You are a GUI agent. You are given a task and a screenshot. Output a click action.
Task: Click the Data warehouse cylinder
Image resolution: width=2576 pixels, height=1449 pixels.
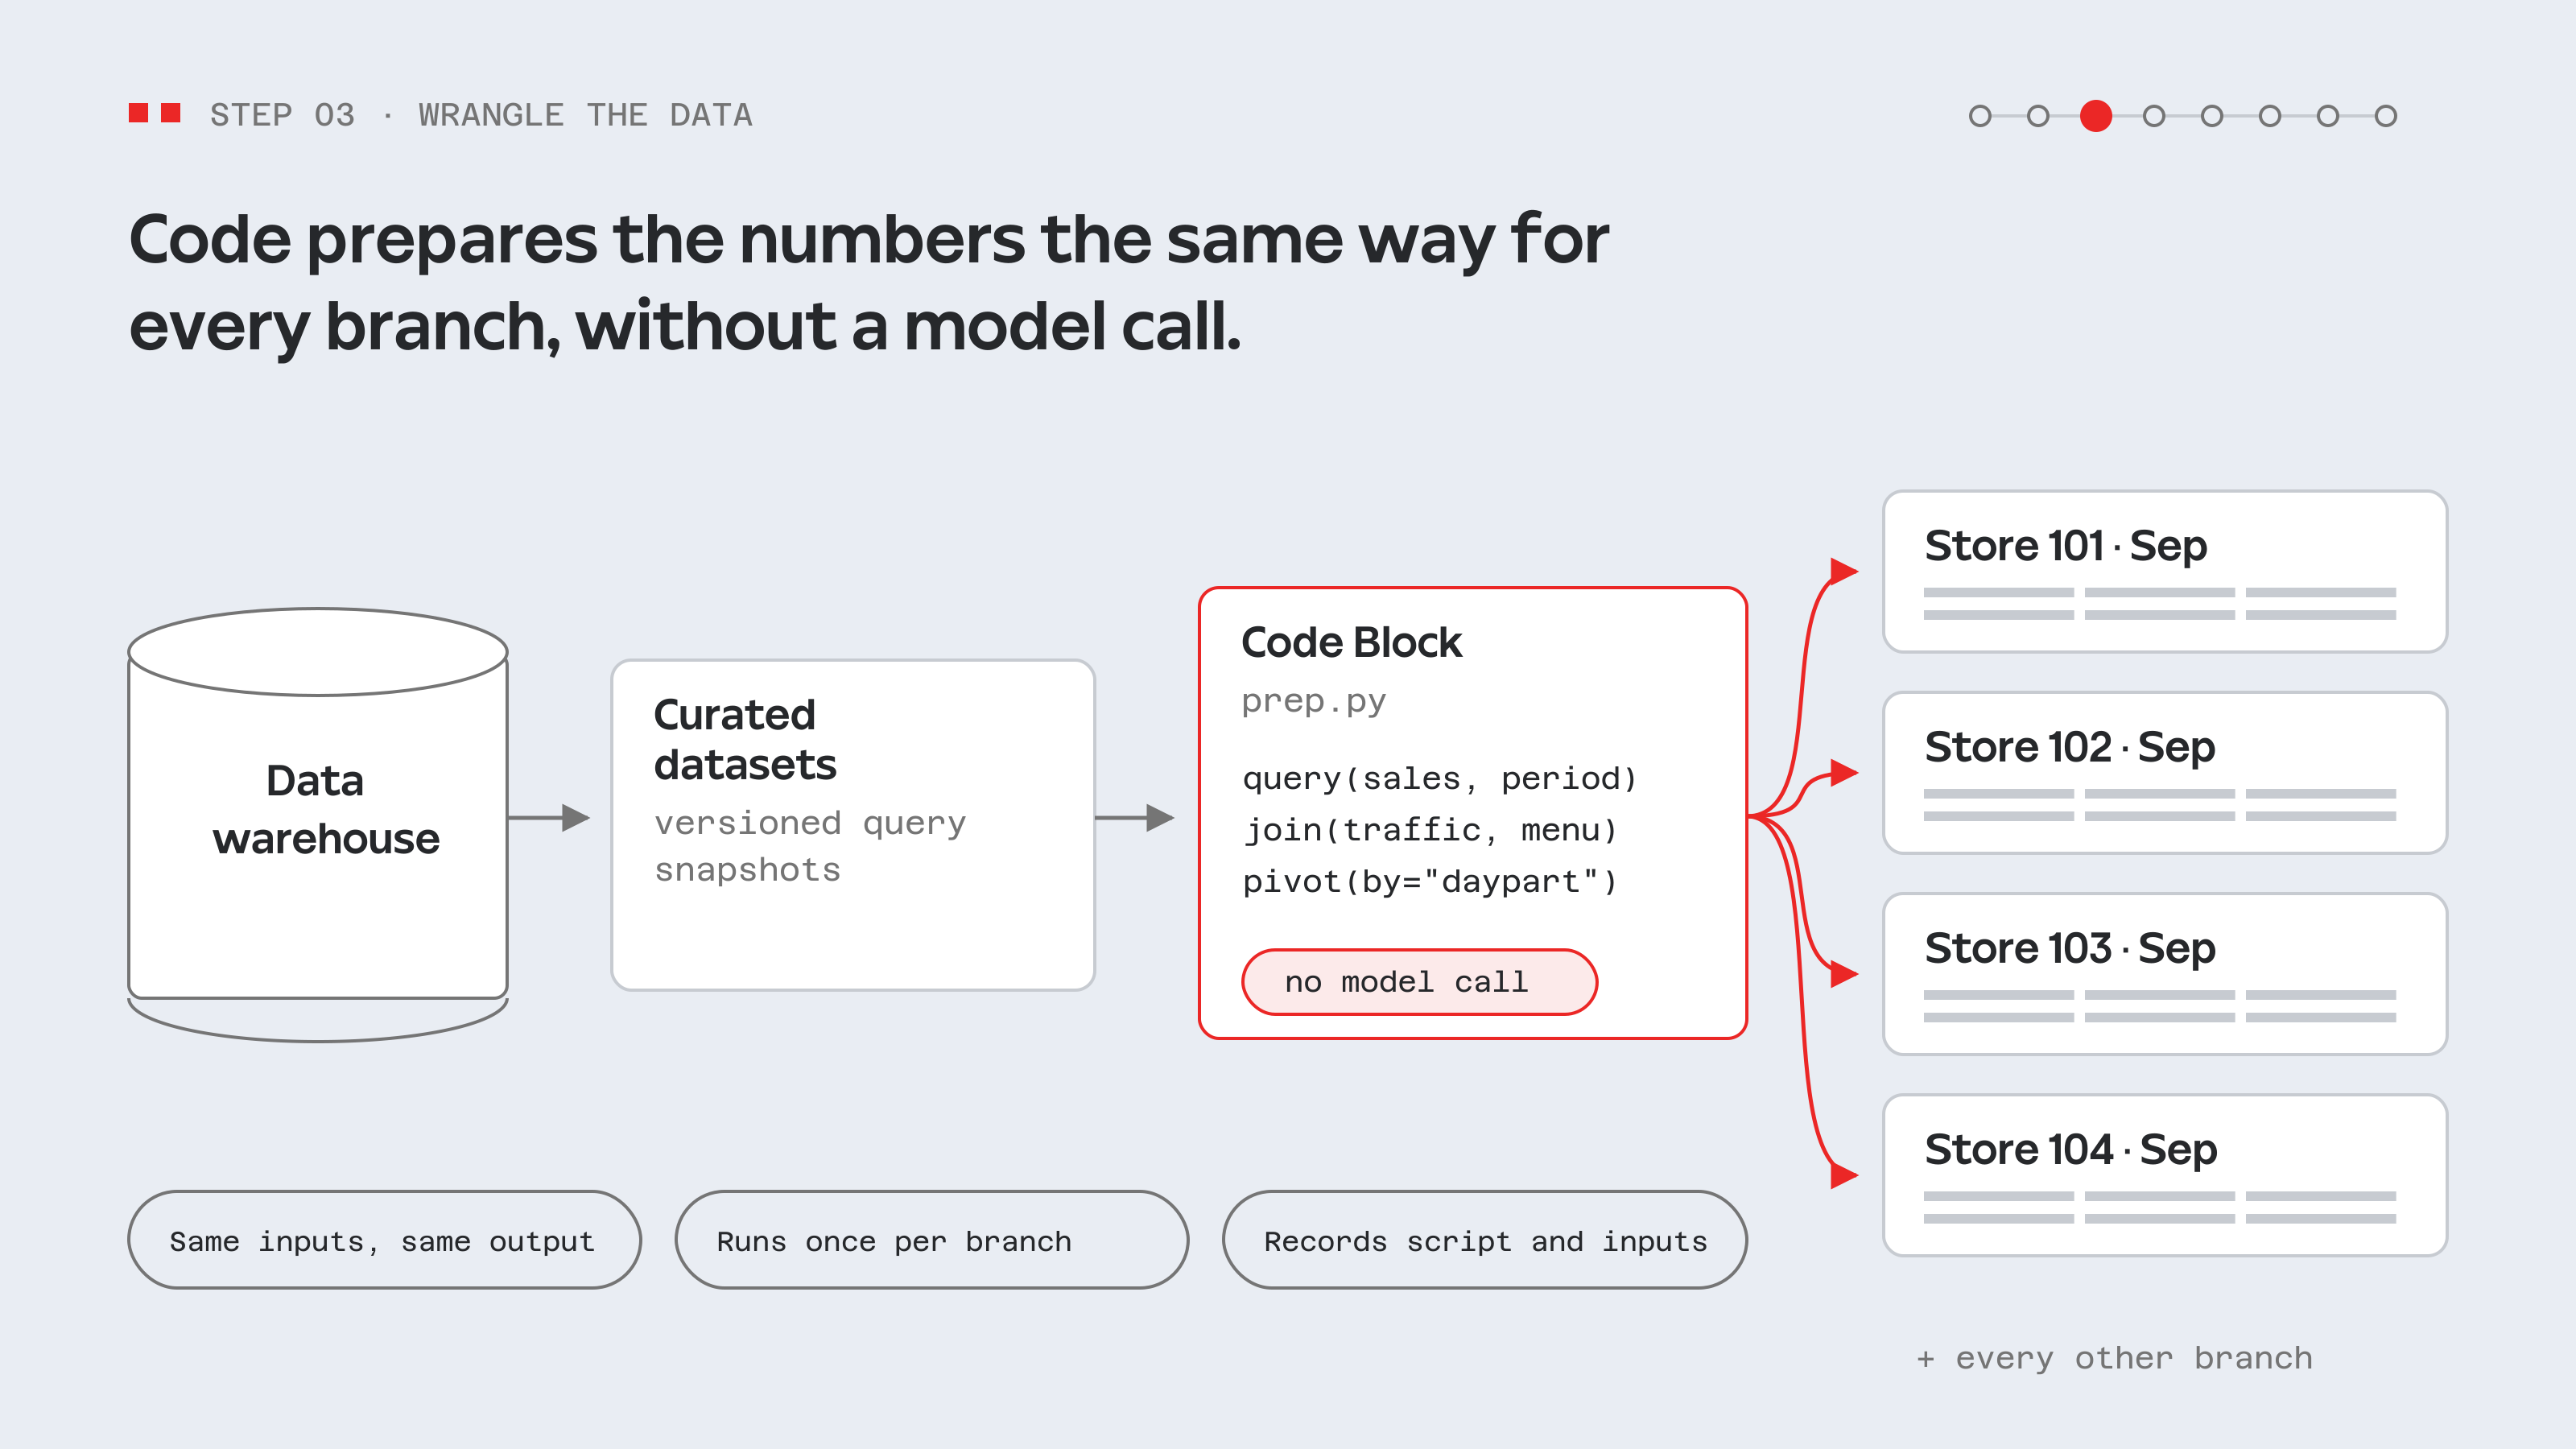[318, 825]
